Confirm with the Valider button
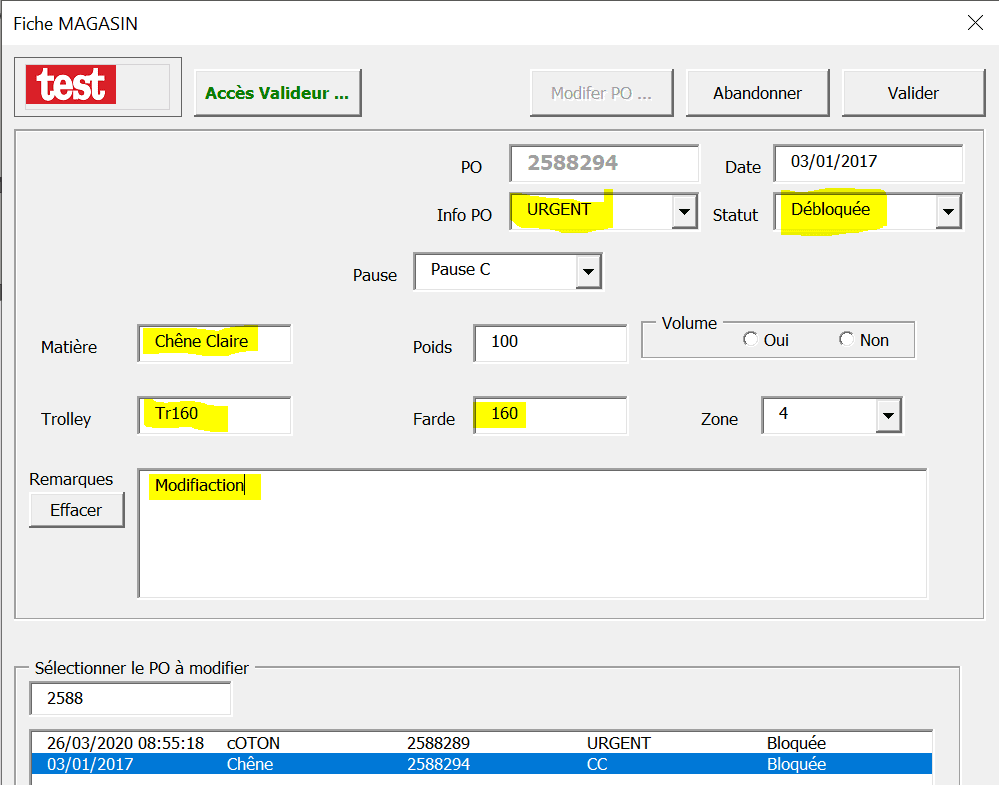999x785 pixels. click(x=913, y=93)
